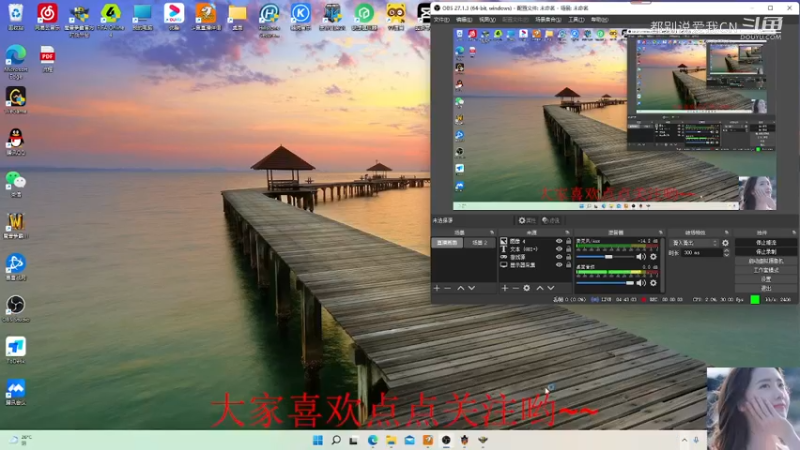Viewport: 800px width, 450px height.
Task: Open the Scene Collection menu in OBS
Action: point(548,19)
